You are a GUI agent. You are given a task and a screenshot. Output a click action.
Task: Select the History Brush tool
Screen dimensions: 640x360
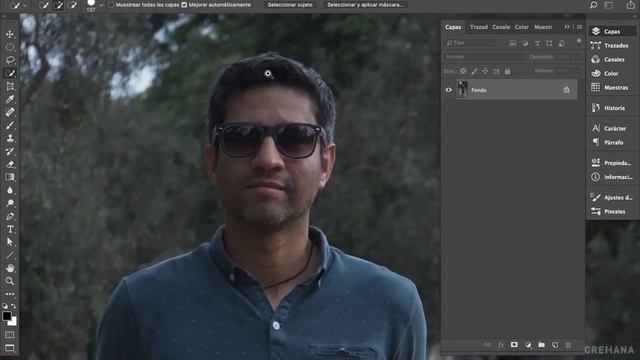tap(10, 151)
